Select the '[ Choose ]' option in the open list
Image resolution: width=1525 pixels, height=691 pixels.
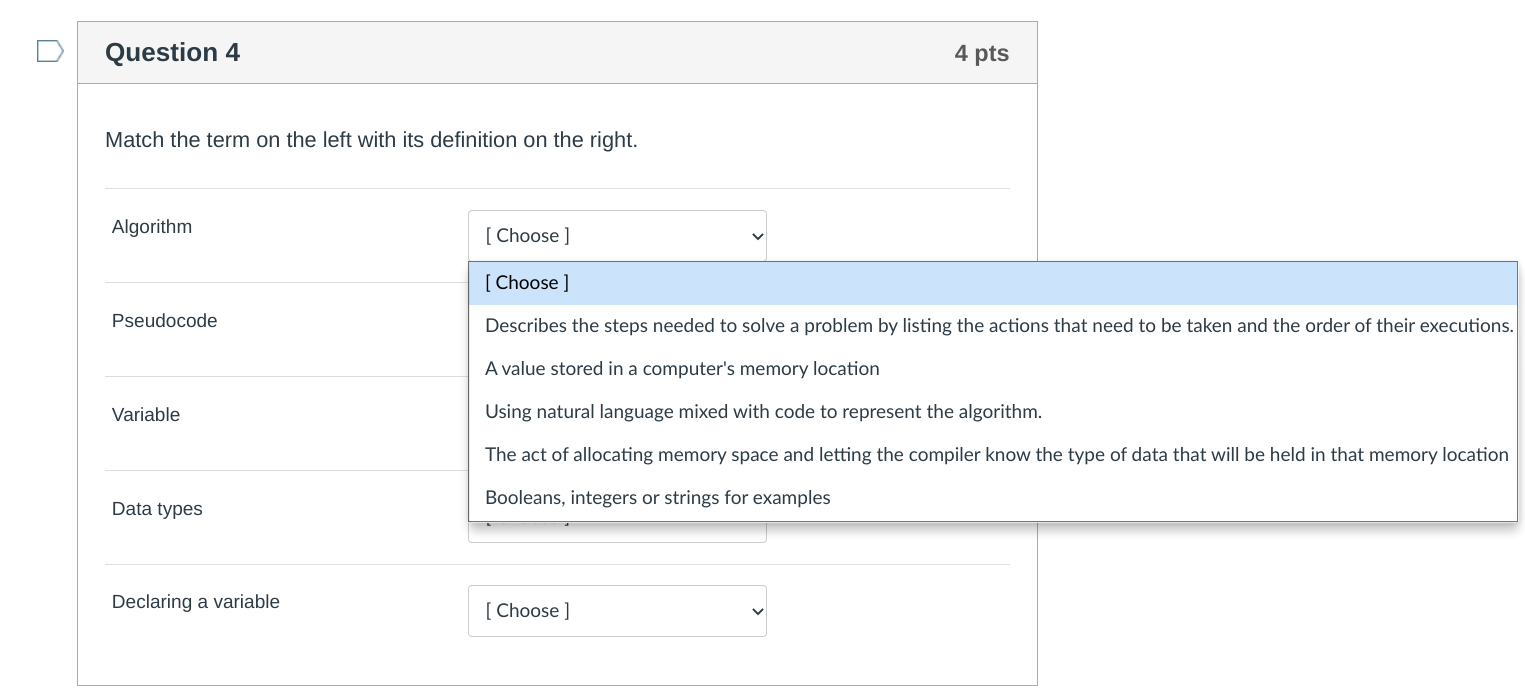pyautogui.click(x=992, y=283)
